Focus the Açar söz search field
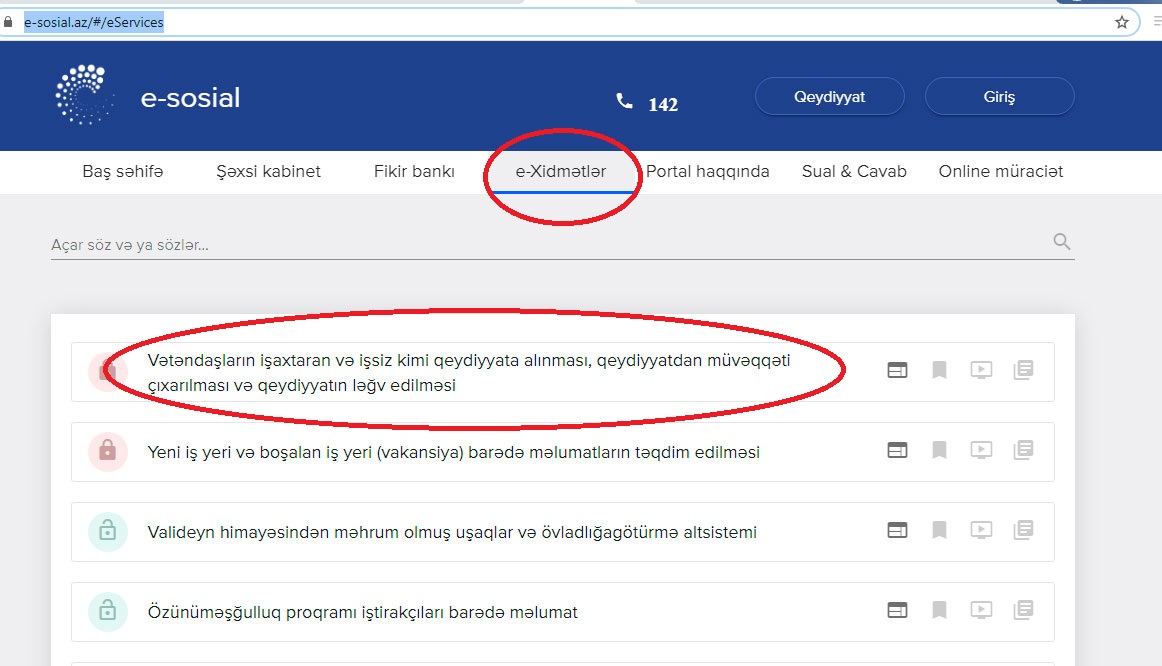 pos(540,245)
